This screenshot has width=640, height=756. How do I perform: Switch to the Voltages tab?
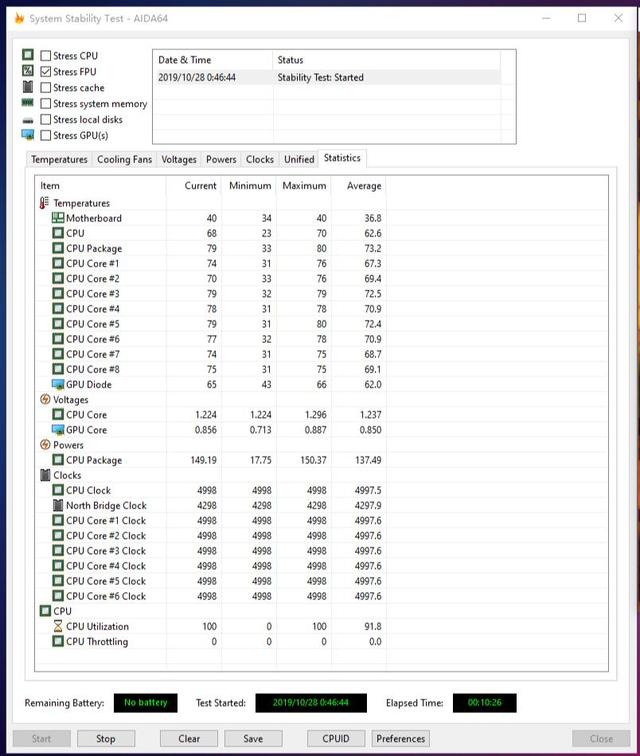click(179, 159)
